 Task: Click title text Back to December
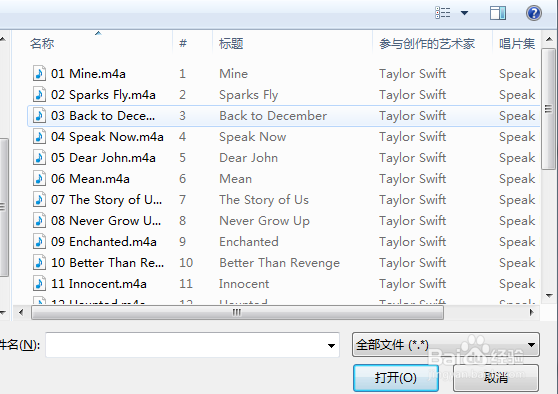273,116
